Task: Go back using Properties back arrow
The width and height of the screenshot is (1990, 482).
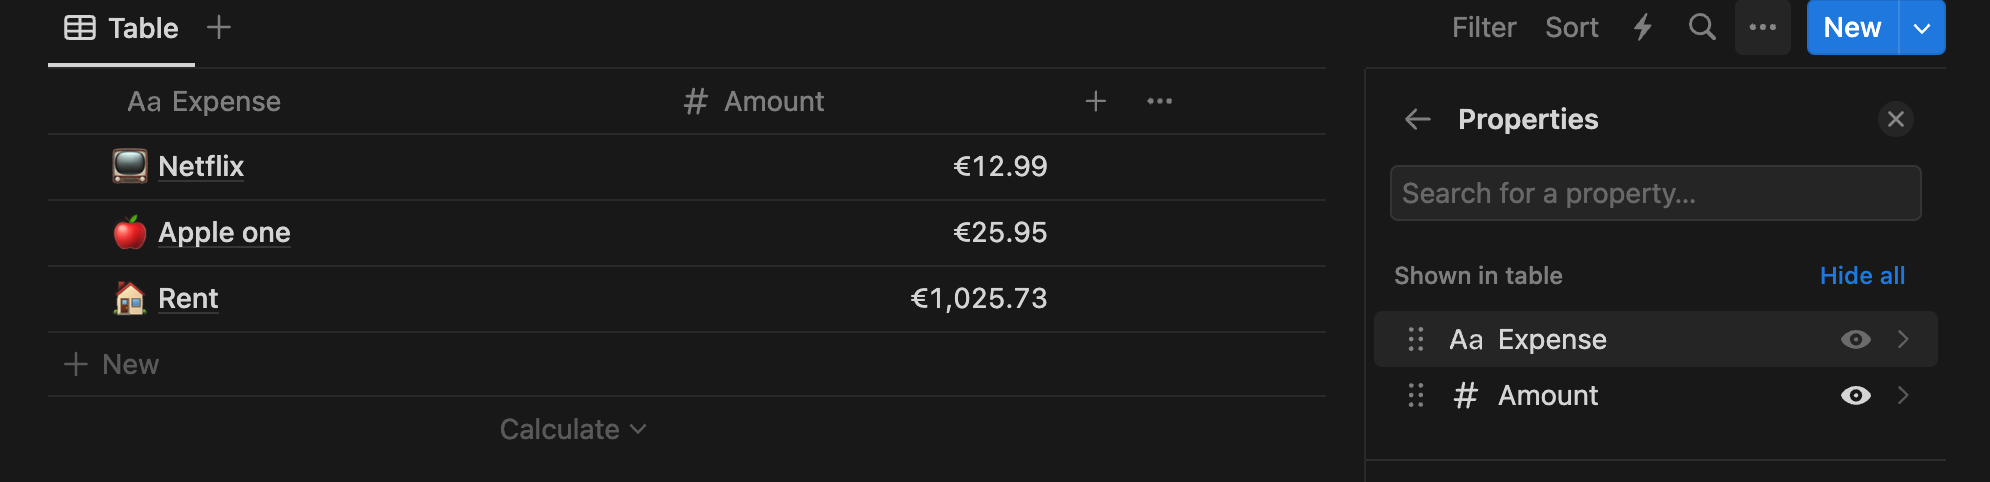Action: 1418,120
